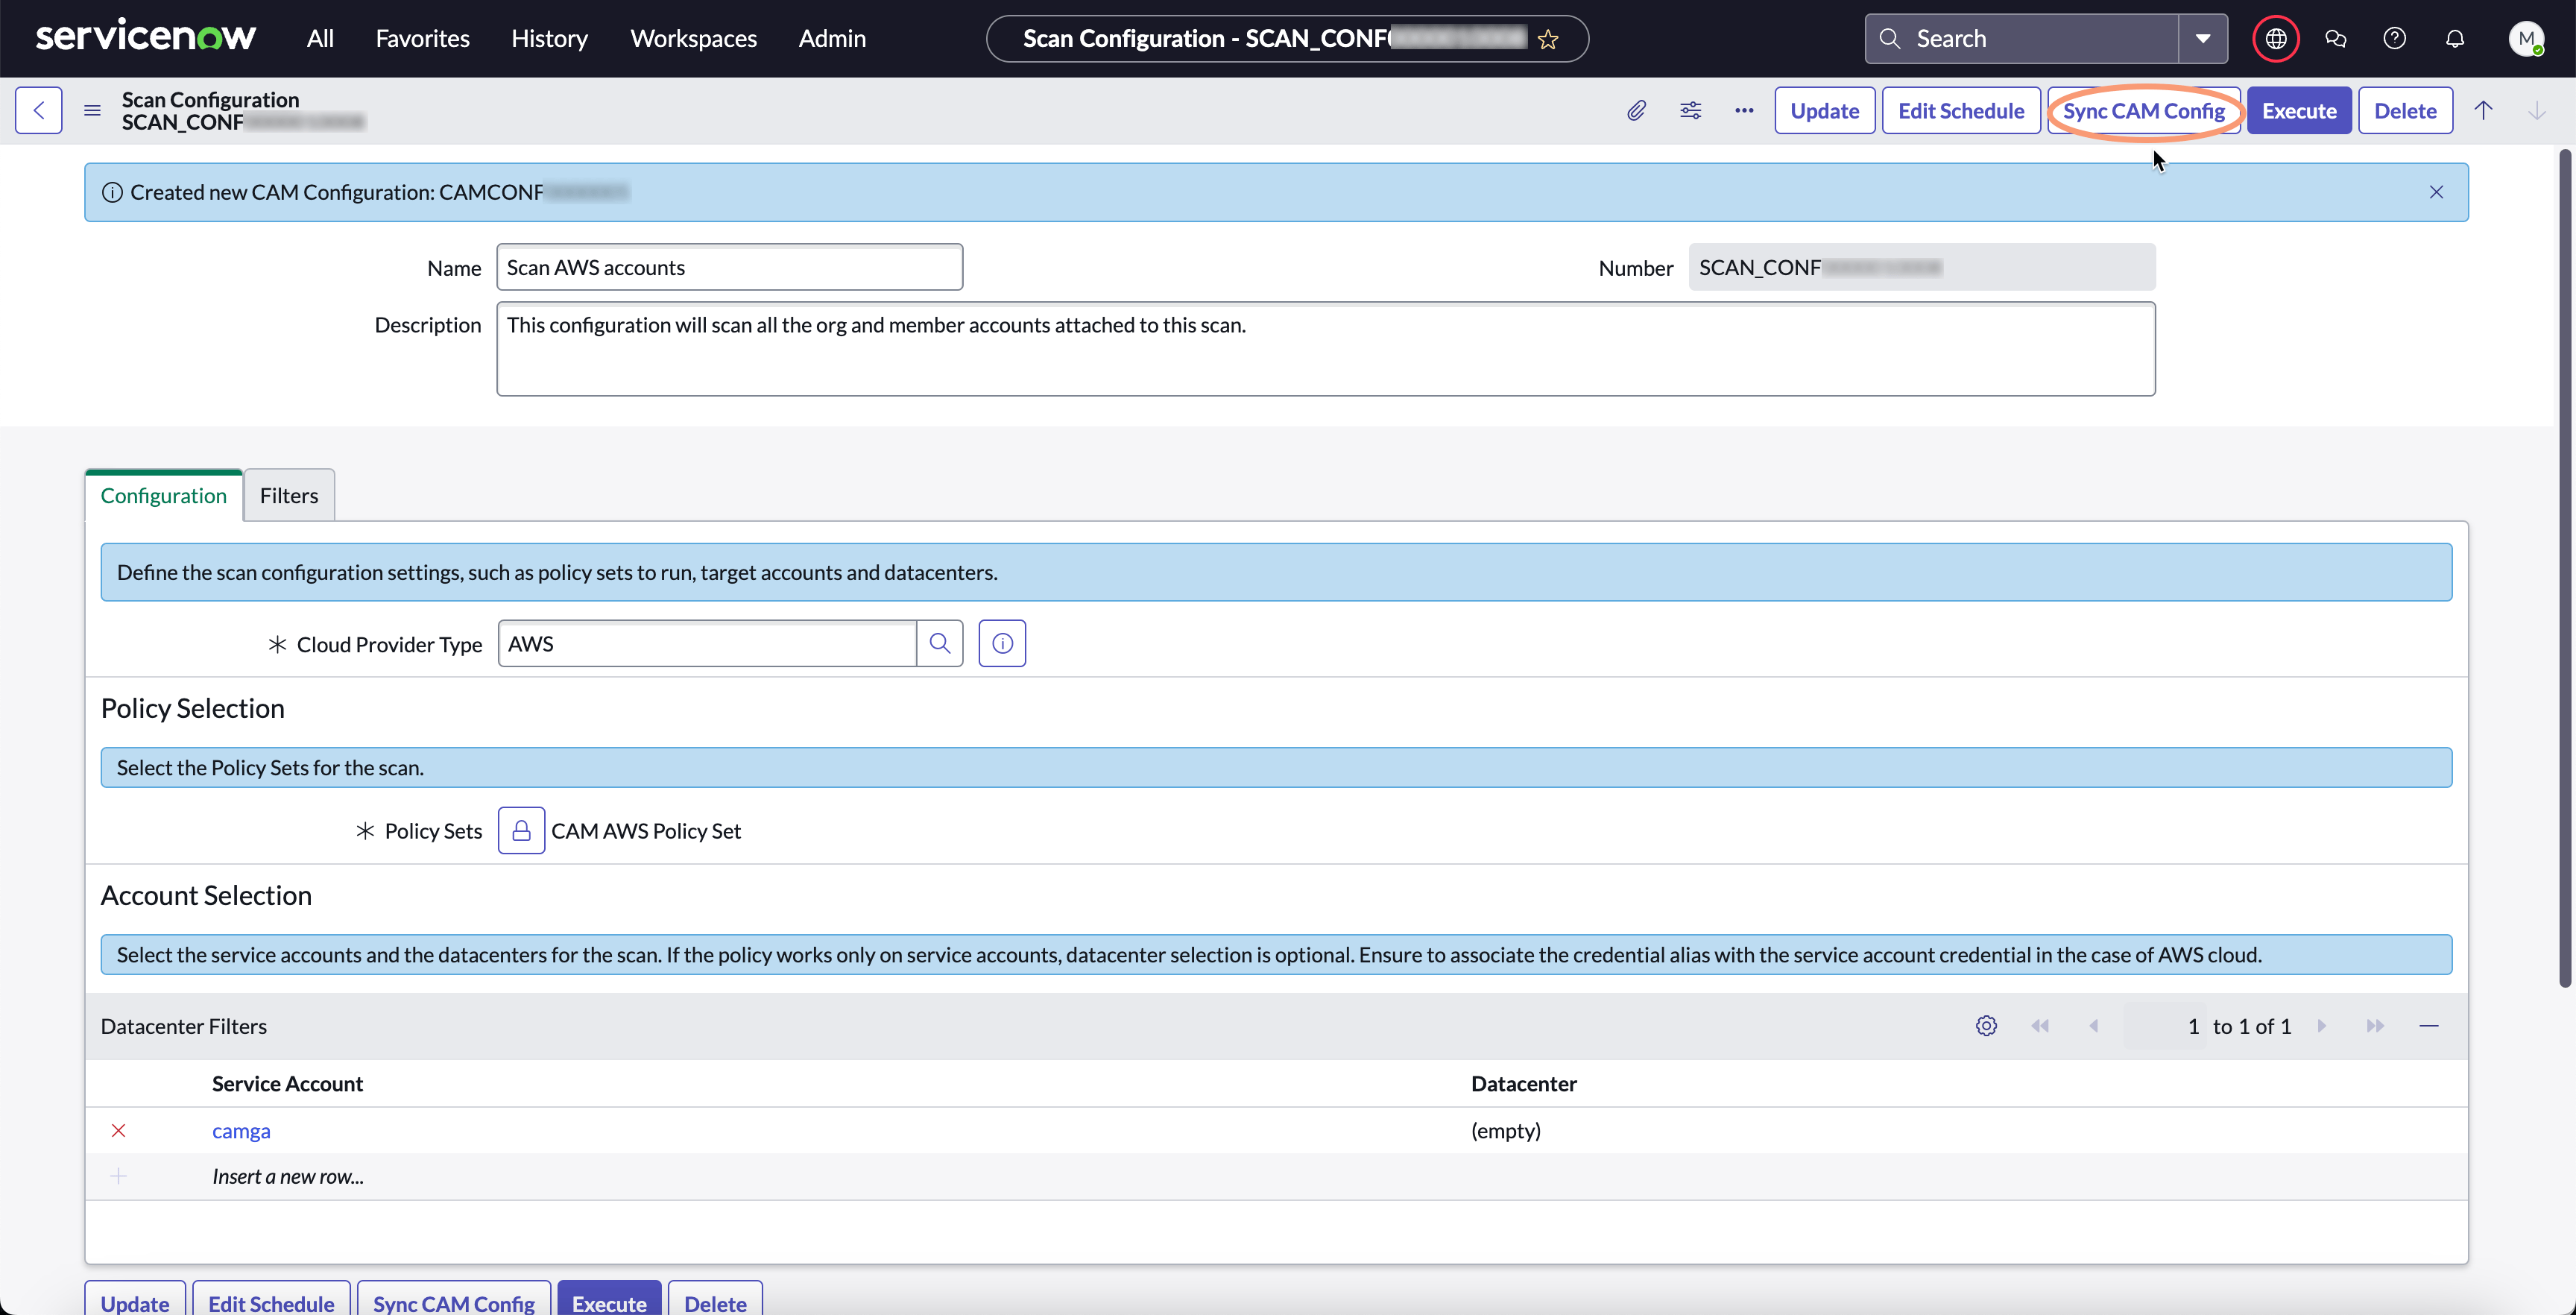Dismiss the CAM Configuration info message

pyautogui.click(x=2436, y=192)
